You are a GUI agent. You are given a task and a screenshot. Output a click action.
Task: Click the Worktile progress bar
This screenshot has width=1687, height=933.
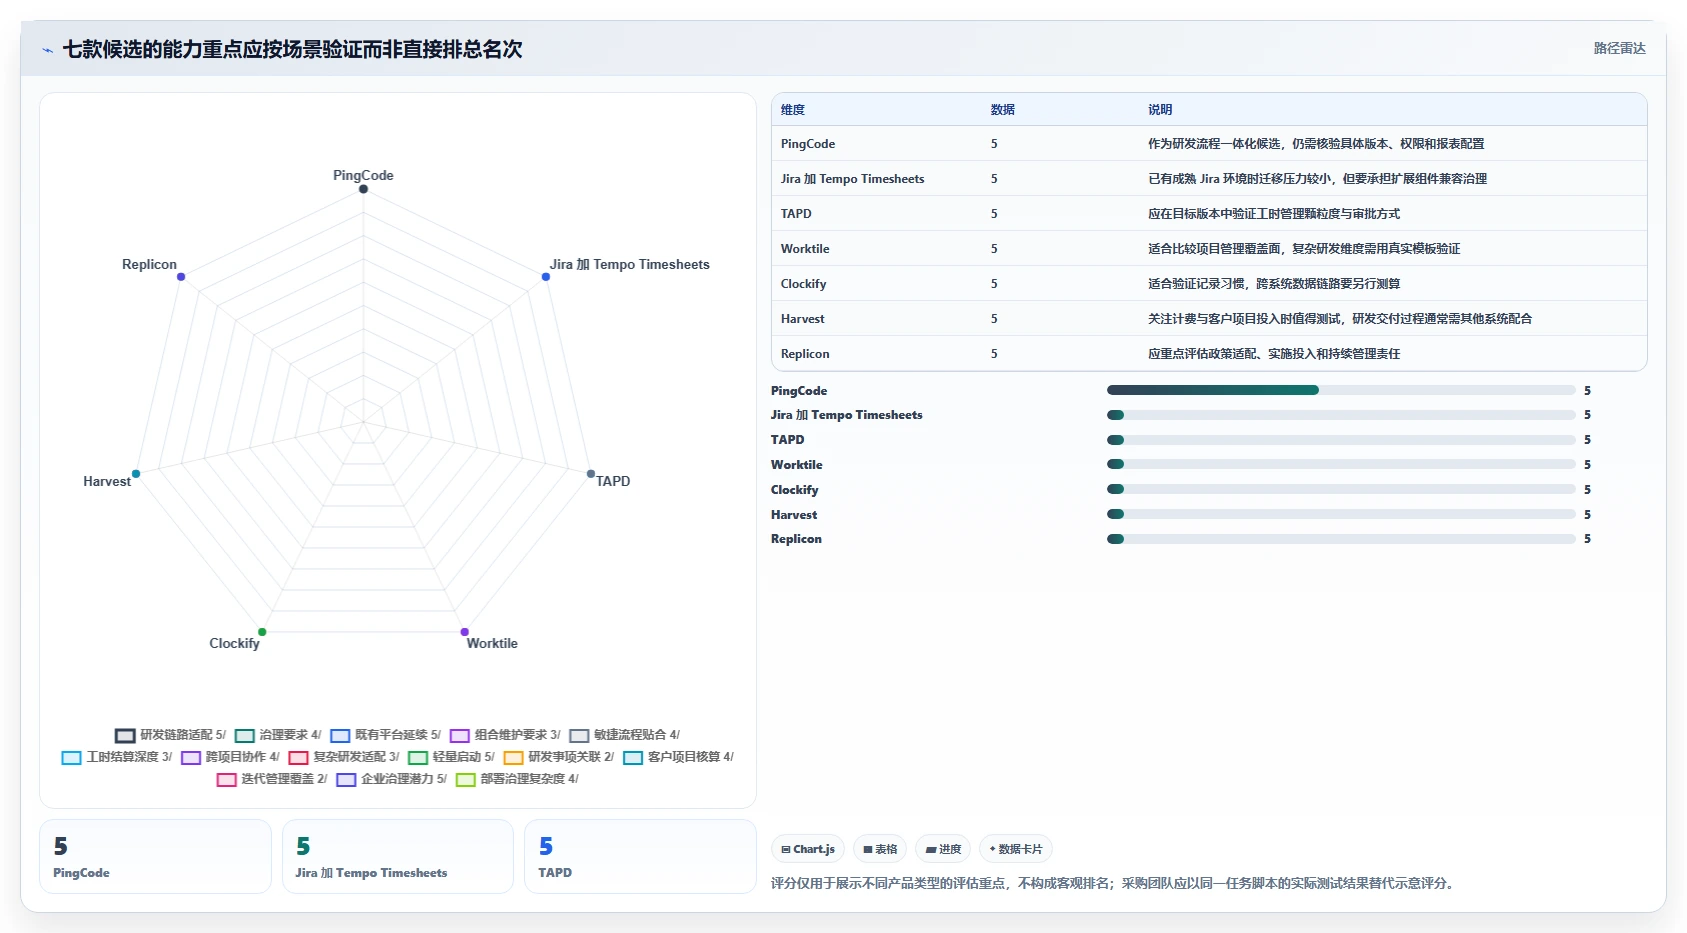click(x=1341, y=464)
